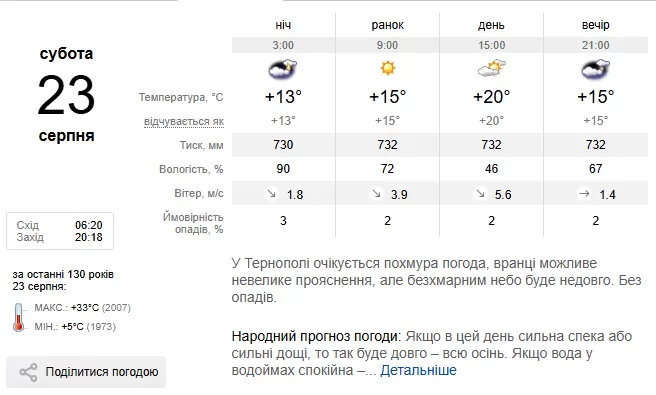656x395 pixels.
Task: Click the wind direction arrow for 1.8 m/s
Action: [272, 194]
